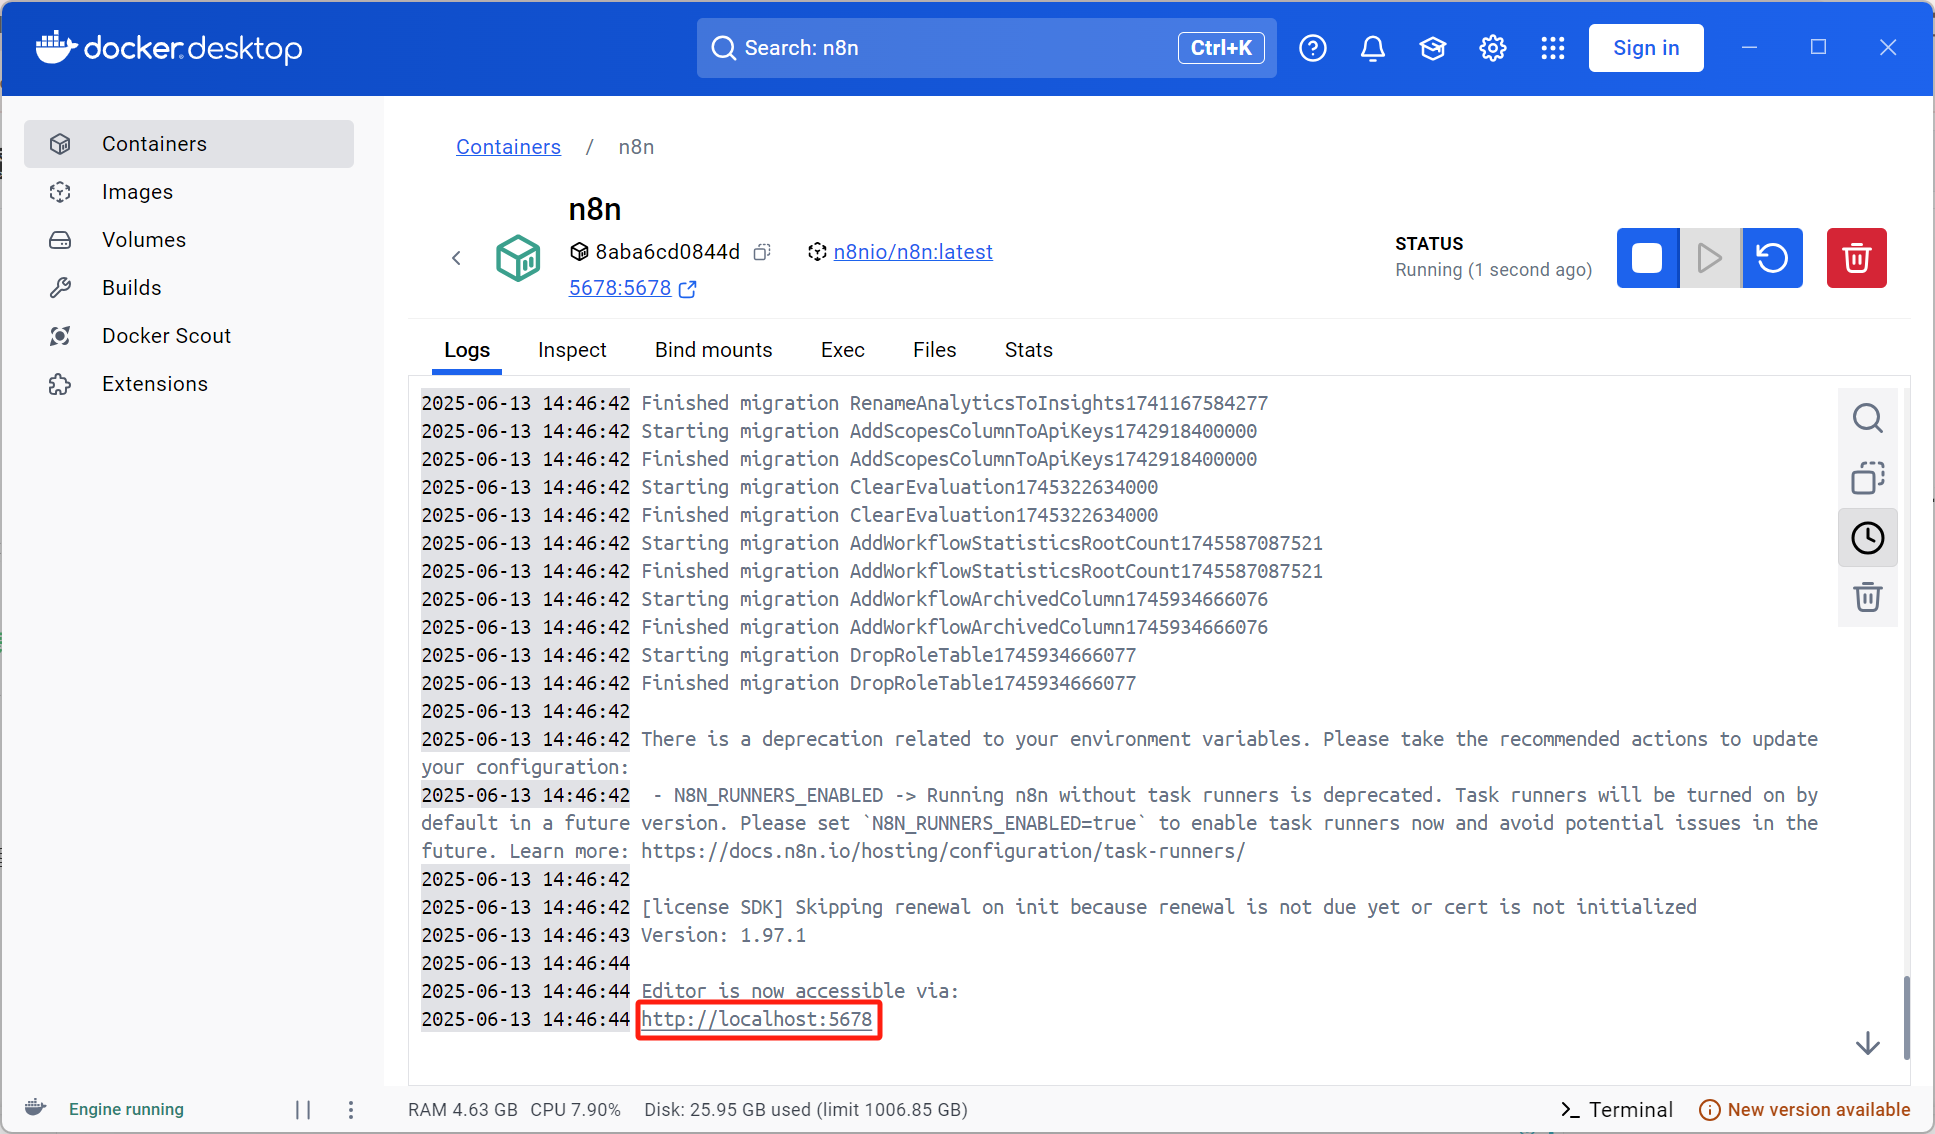Open the notifications bell
The width and height of the screenshot is (1935, 1134).
pos(1373,48)
